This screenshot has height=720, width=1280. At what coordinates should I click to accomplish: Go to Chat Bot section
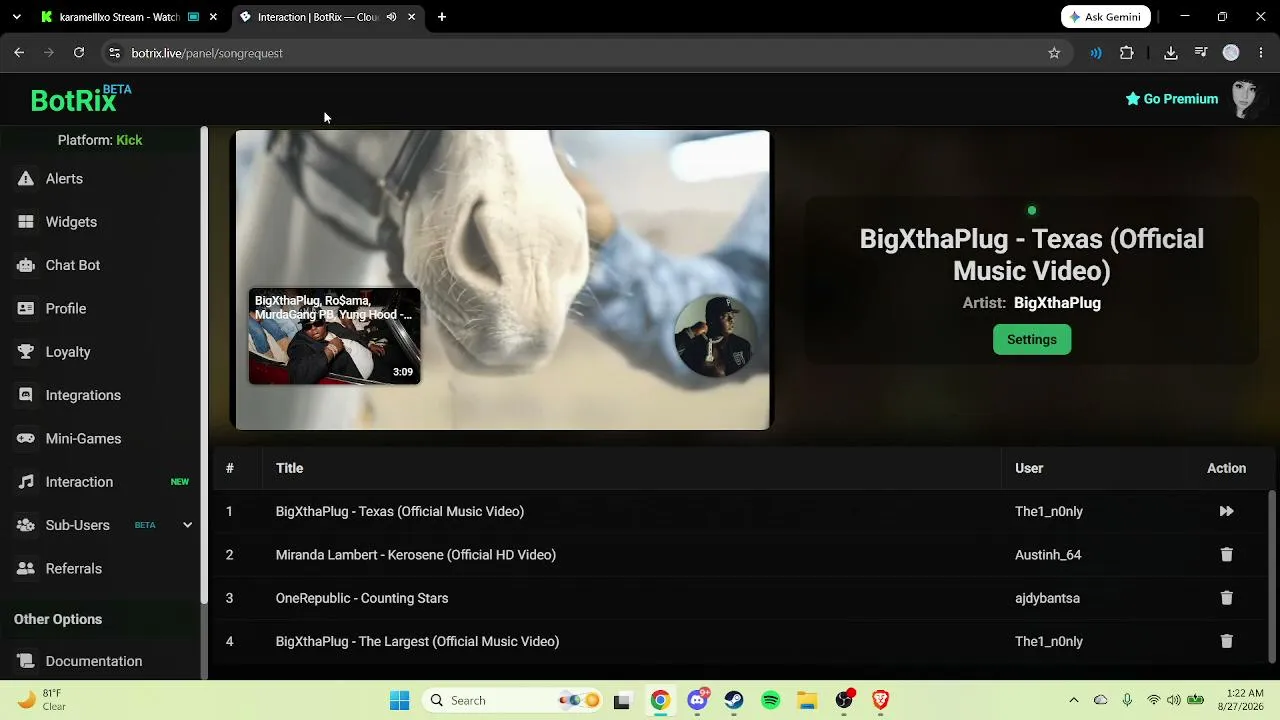73,265
